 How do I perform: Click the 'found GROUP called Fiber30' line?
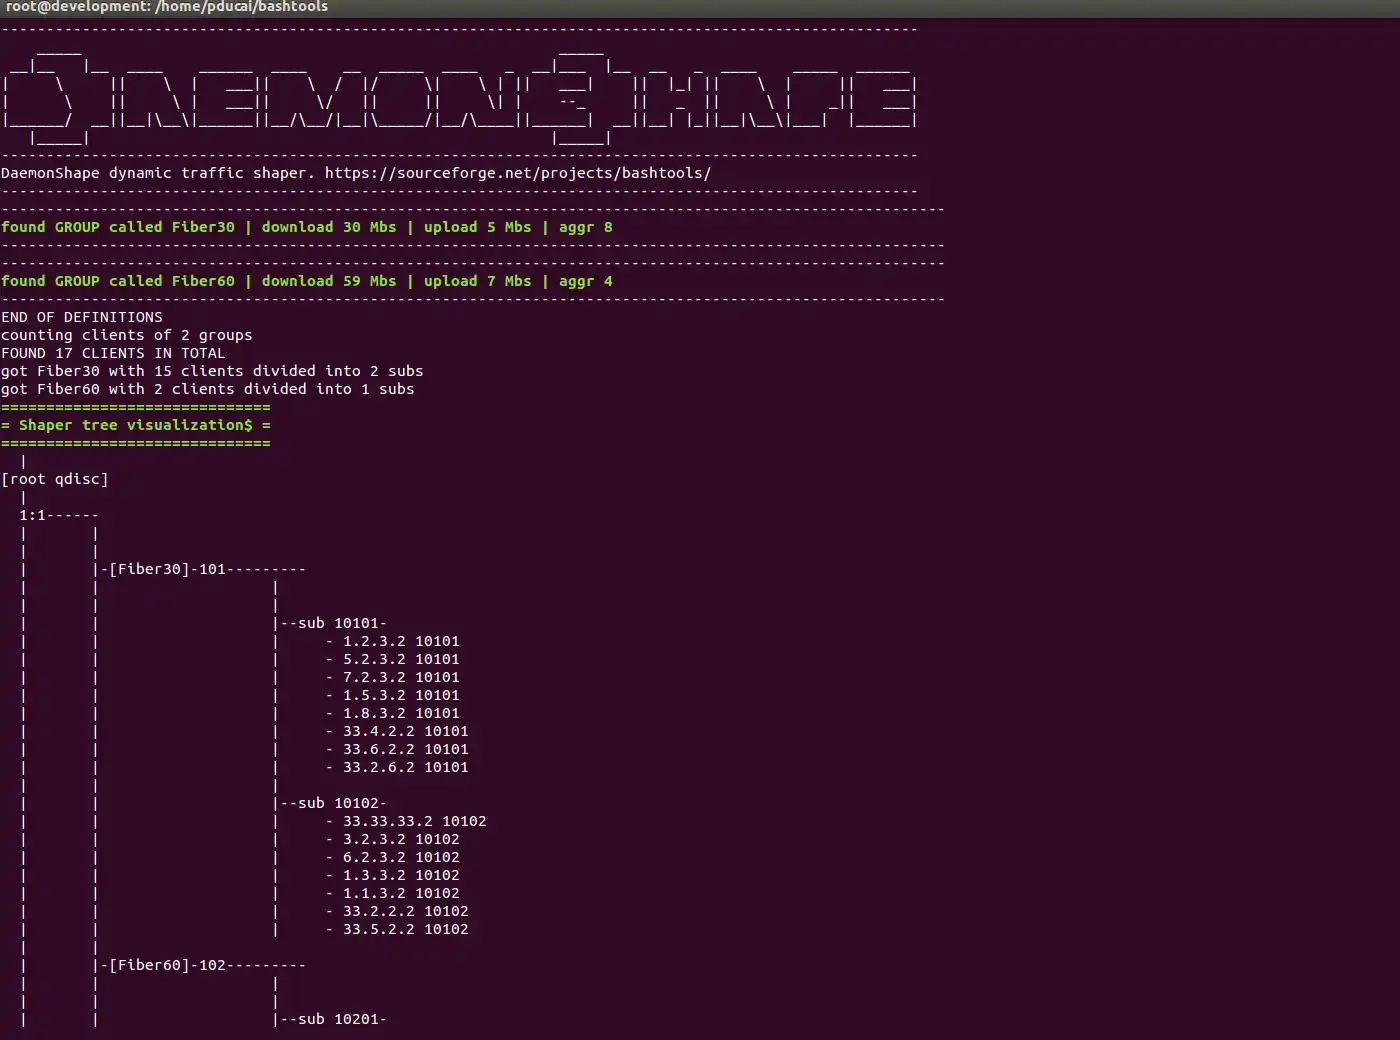tap(307, 227)
